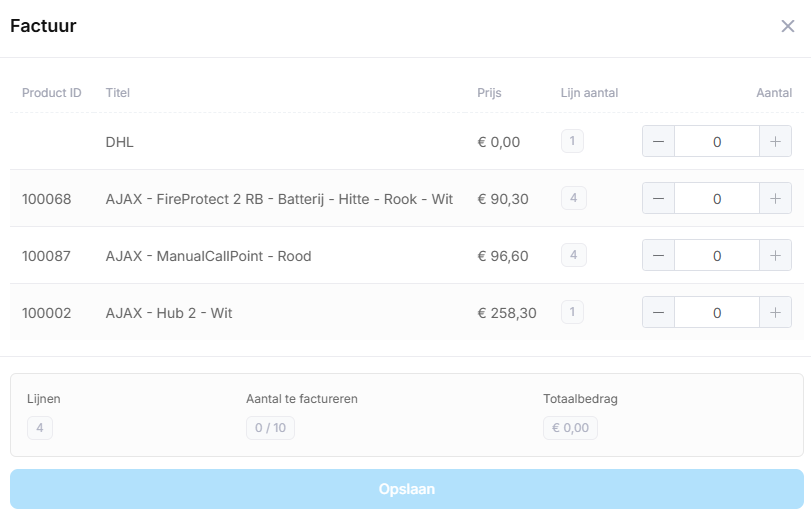This screenshot has height=517, width=811.
Task: Click the Hub 2 quantity input
Action: point(716,313)
